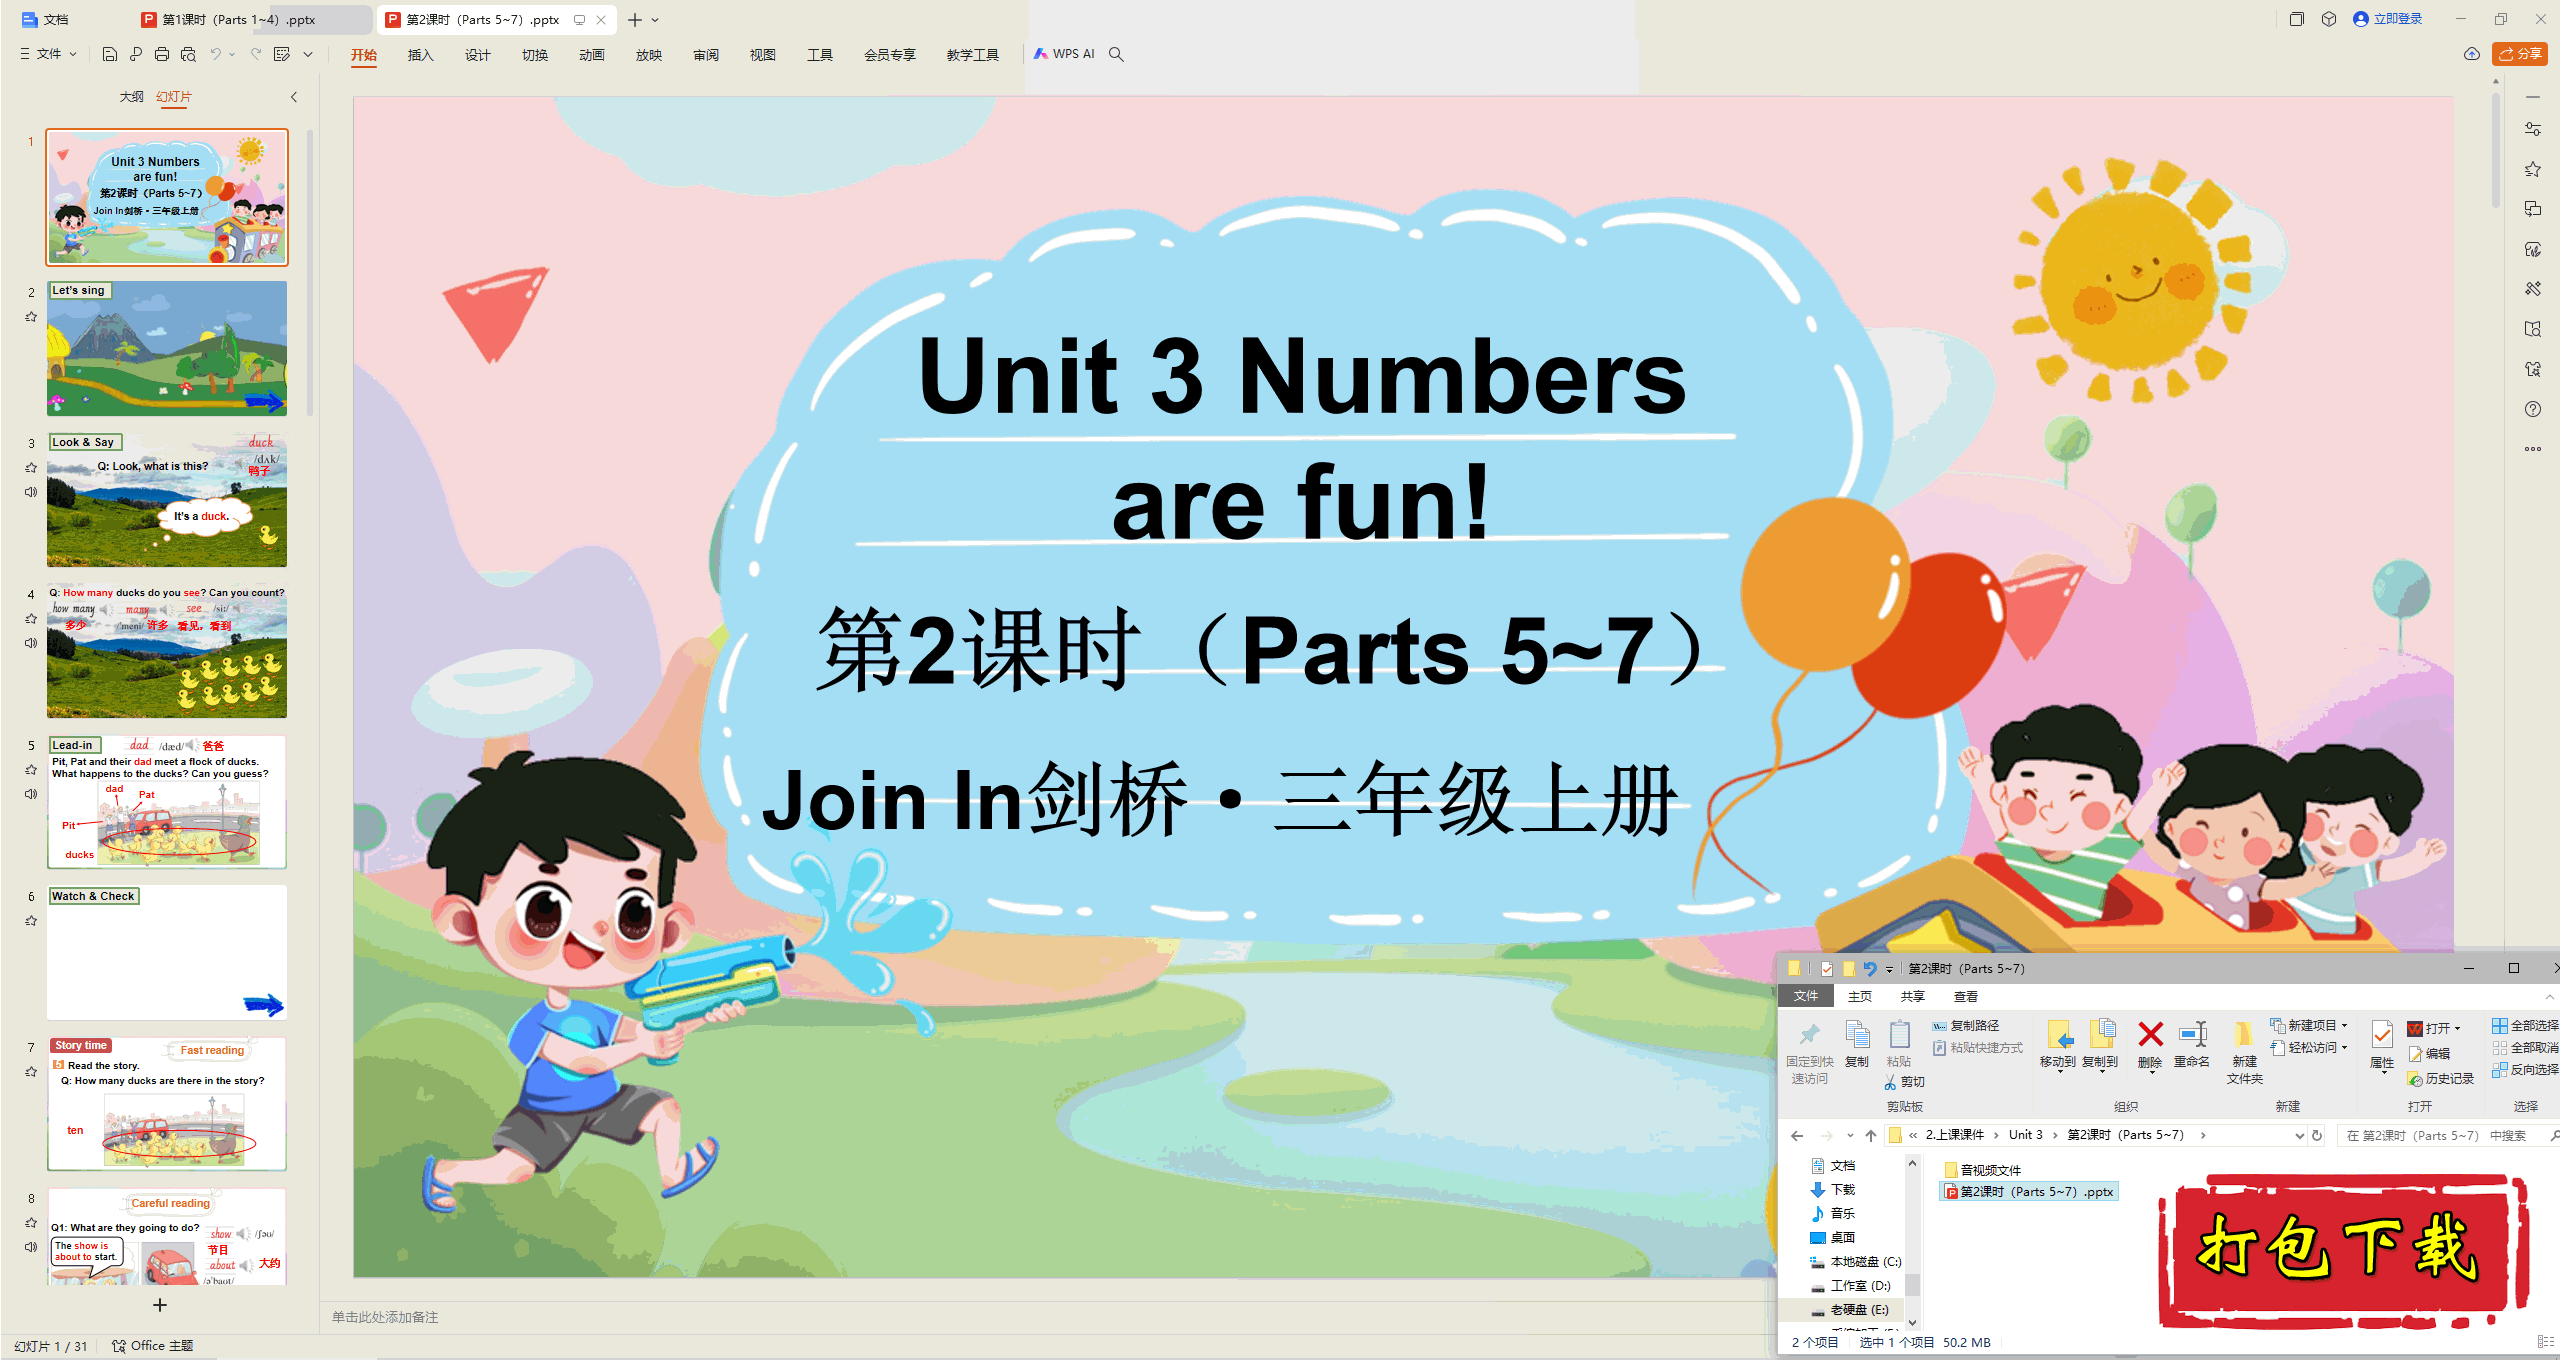Image resolution: width=2560 pixels, height=1360 pixels.
Task: Click the Print icon in the WPS toolbar
Action: pos(162,54)
